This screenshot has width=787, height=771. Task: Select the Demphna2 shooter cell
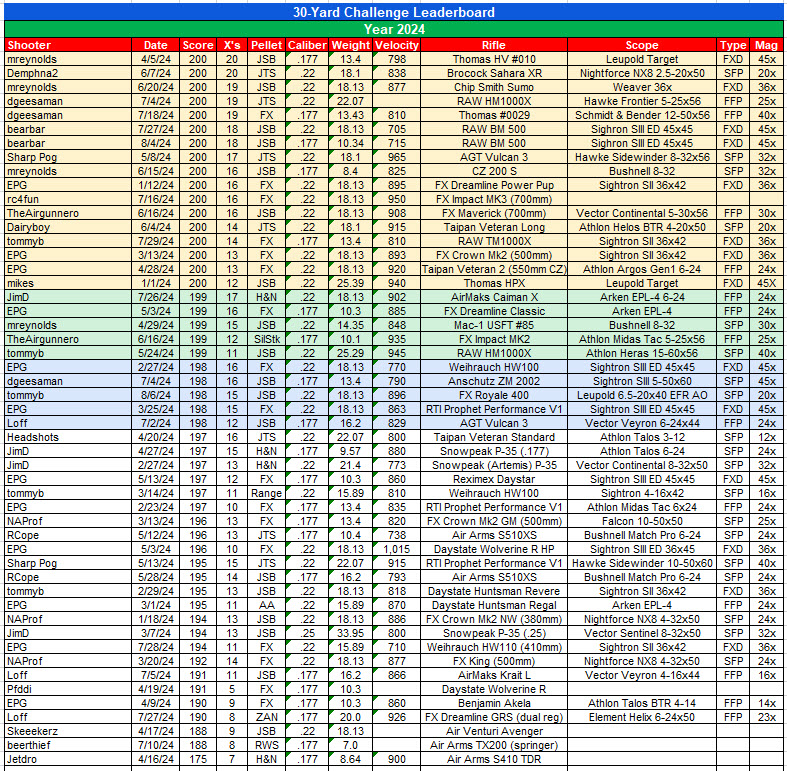click(x=68, y=73)
